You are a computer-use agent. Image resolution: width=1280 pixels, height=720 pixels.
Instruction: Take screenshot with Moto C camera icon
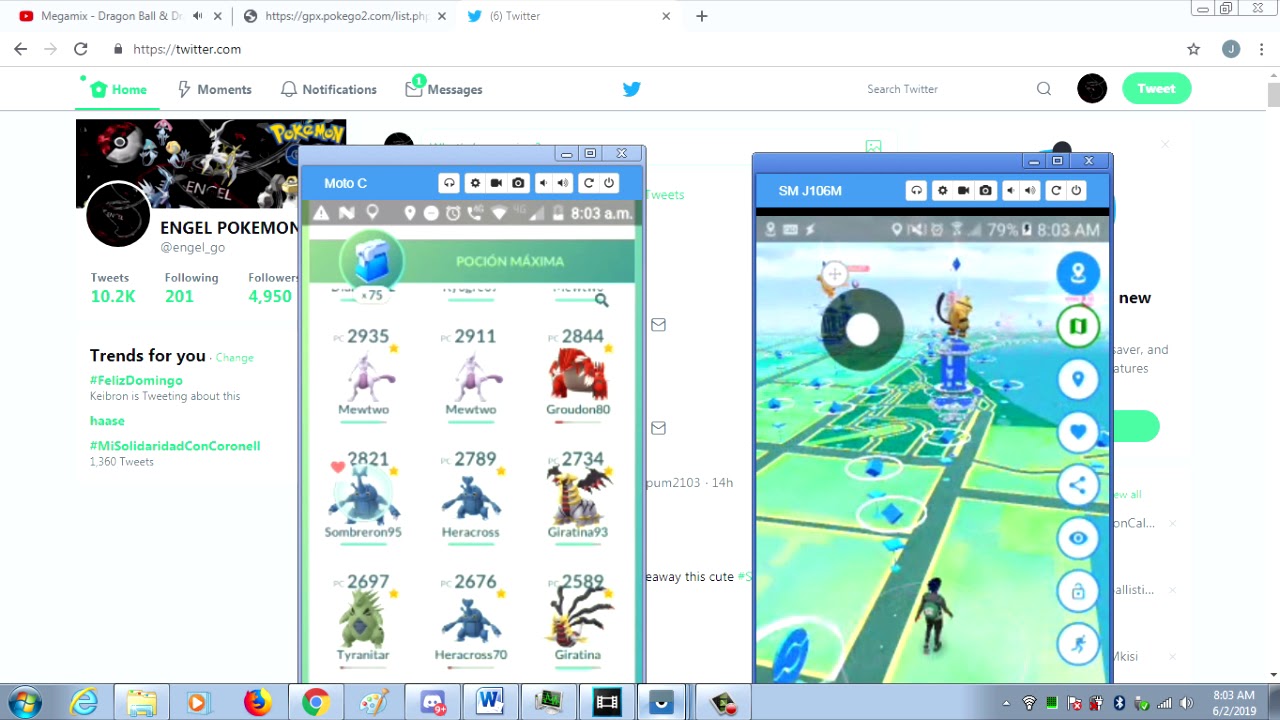pos(518,183)
